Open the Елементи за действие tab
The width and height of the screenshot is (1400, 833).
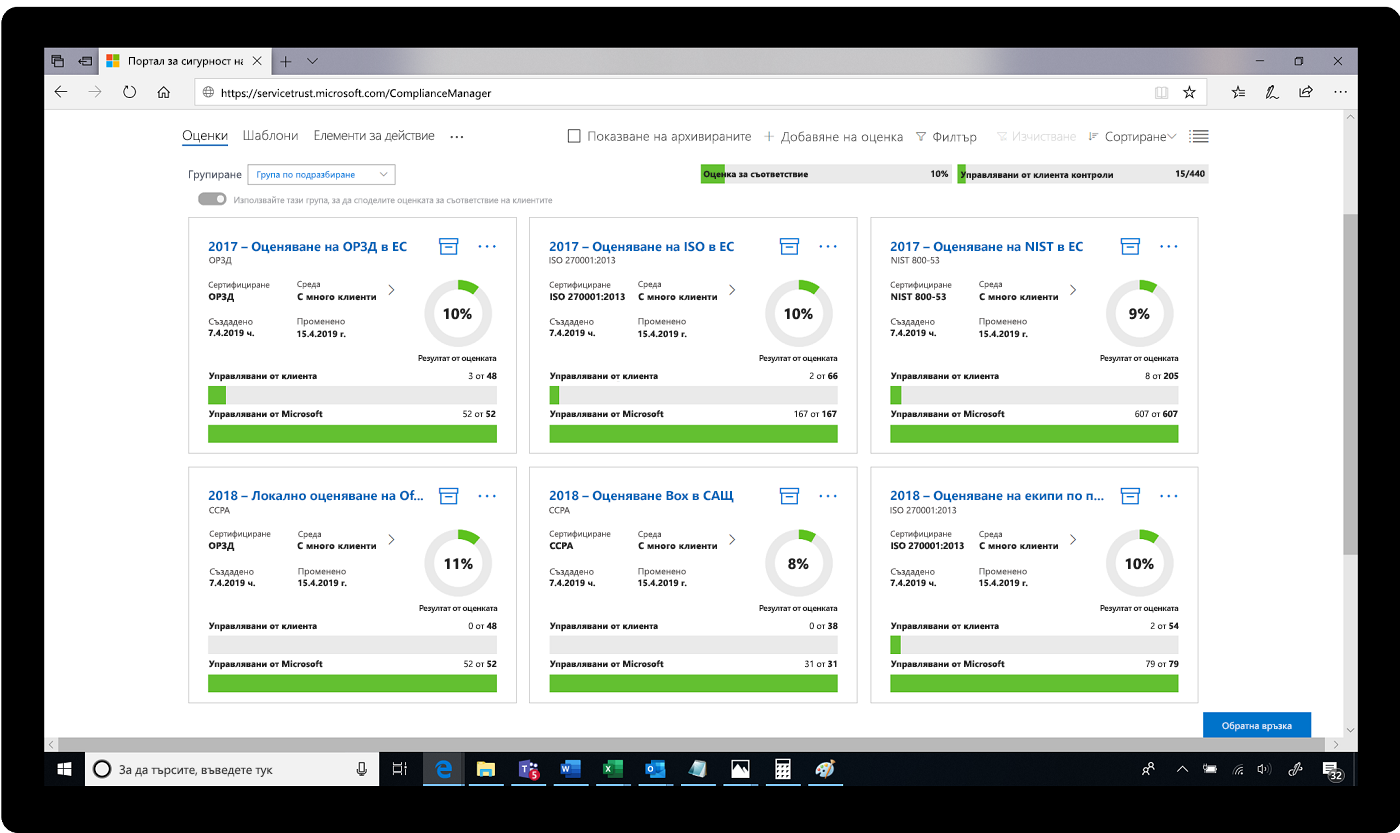(374, 136)
